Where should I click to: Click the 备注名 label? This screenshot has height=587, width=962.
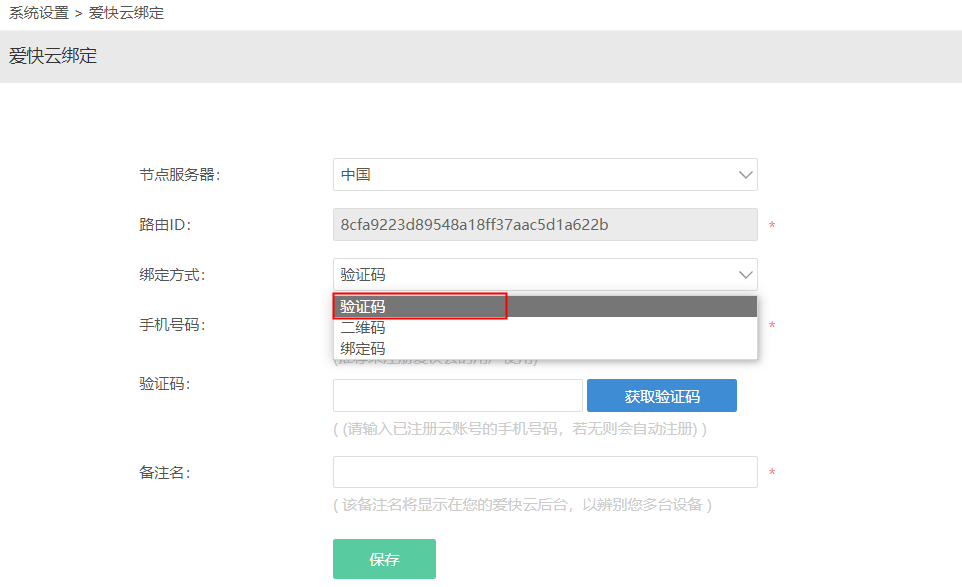tap(165, 472)
